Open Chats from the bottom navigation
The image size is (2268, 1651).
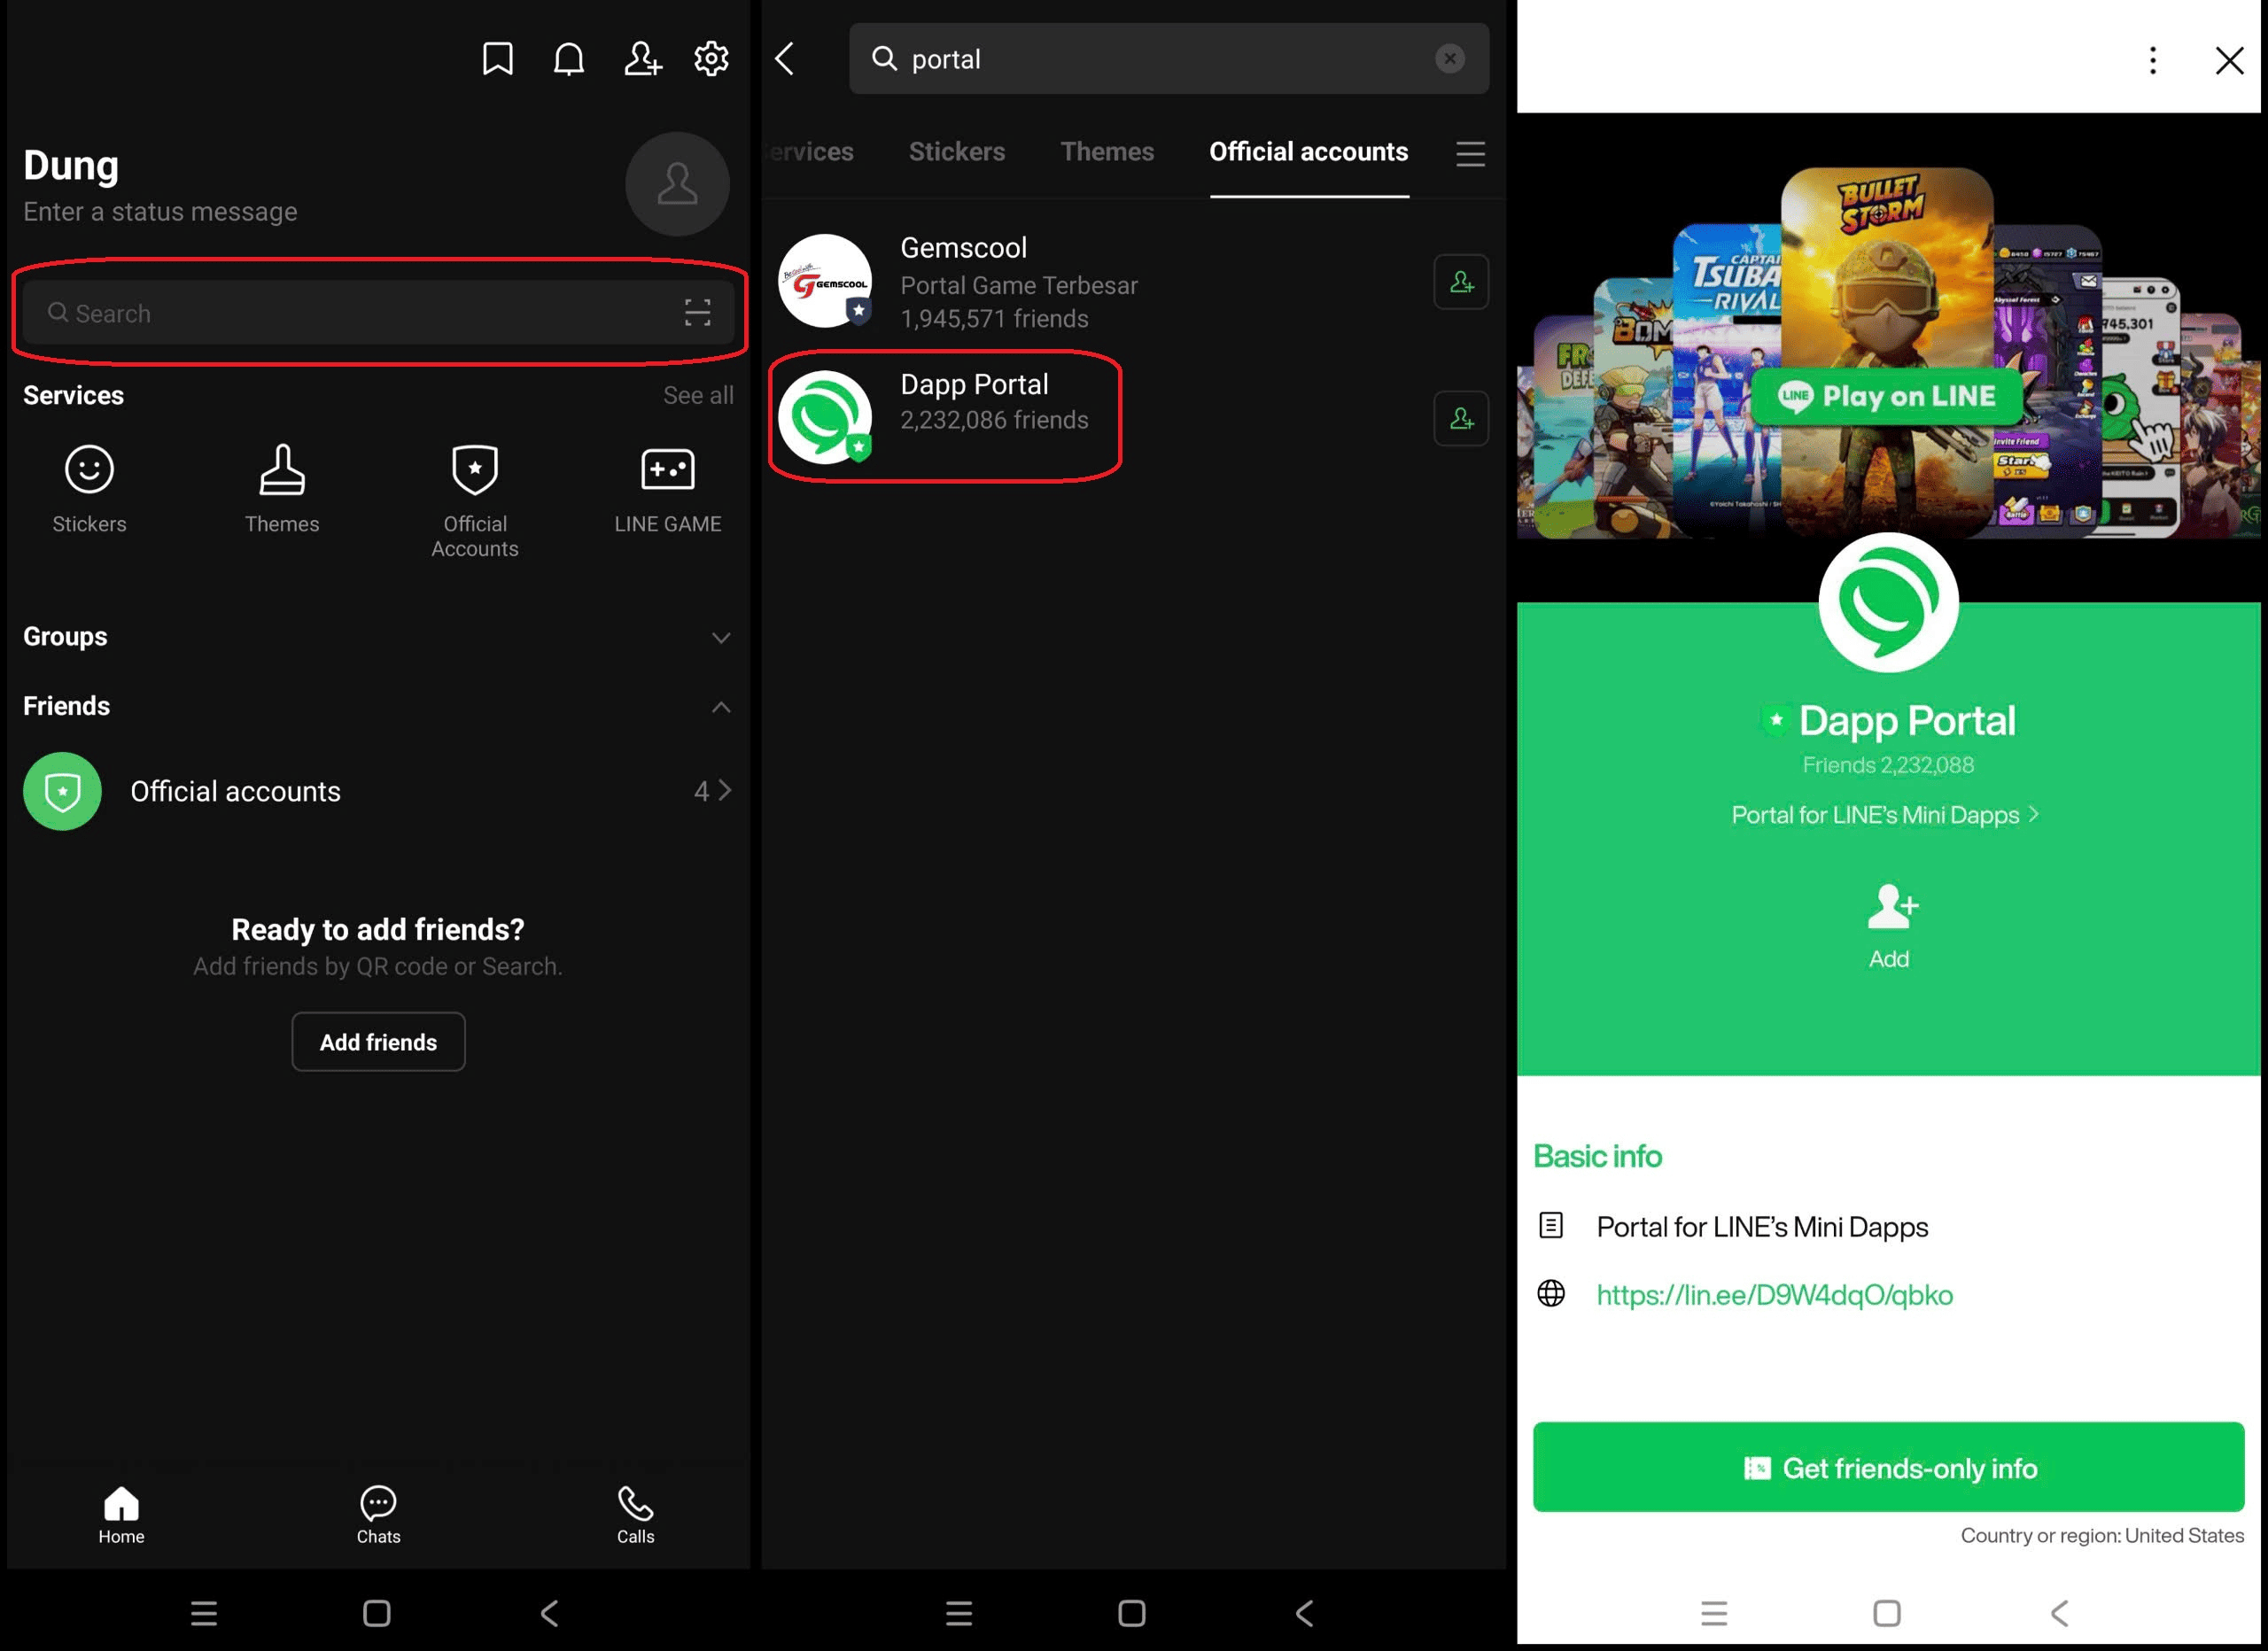pos(377,1515)
